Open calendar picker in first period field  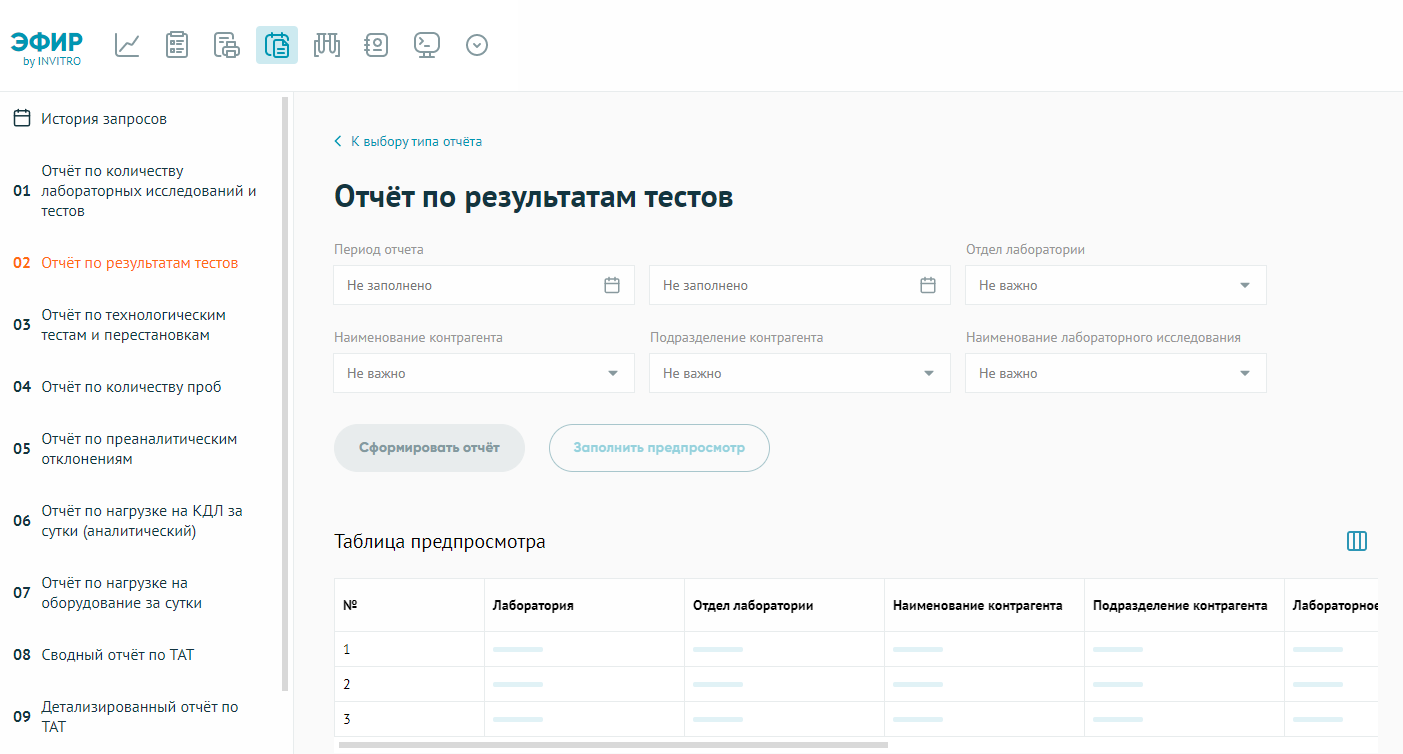click(612, 285)
